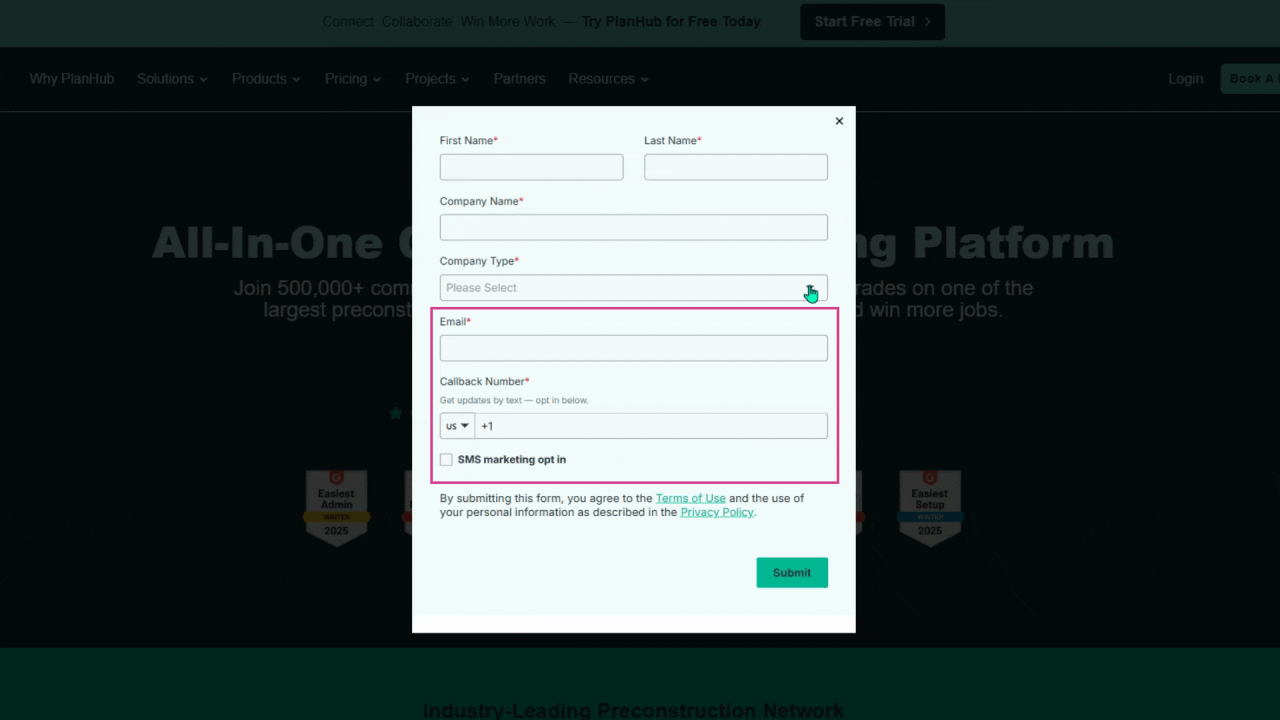The image size is (1280, 720).
Task: Open the 'us' country code selector
Action: (457, 426)
